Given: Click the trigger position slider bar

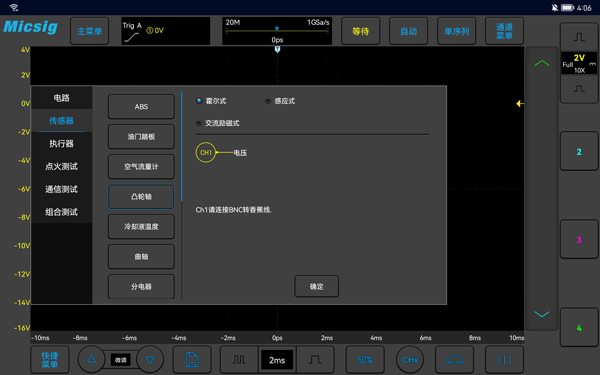Looking at the screenshot, I should point(277,31).
